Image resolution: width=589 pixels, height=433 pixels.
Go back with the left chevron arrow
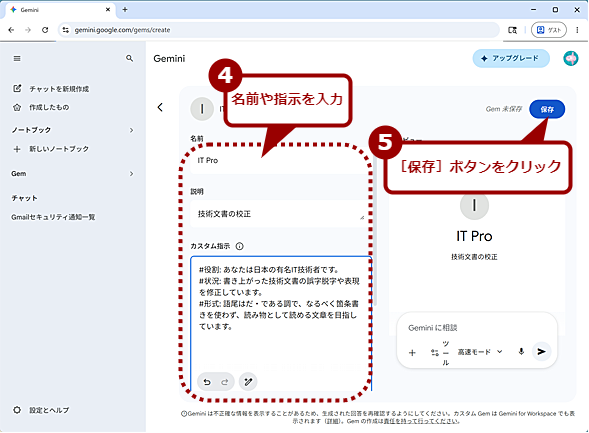[160, 107]
